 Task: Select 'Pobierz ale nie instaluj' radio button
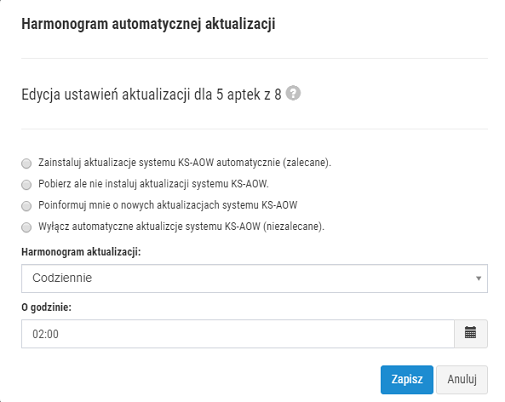point(26,185)
